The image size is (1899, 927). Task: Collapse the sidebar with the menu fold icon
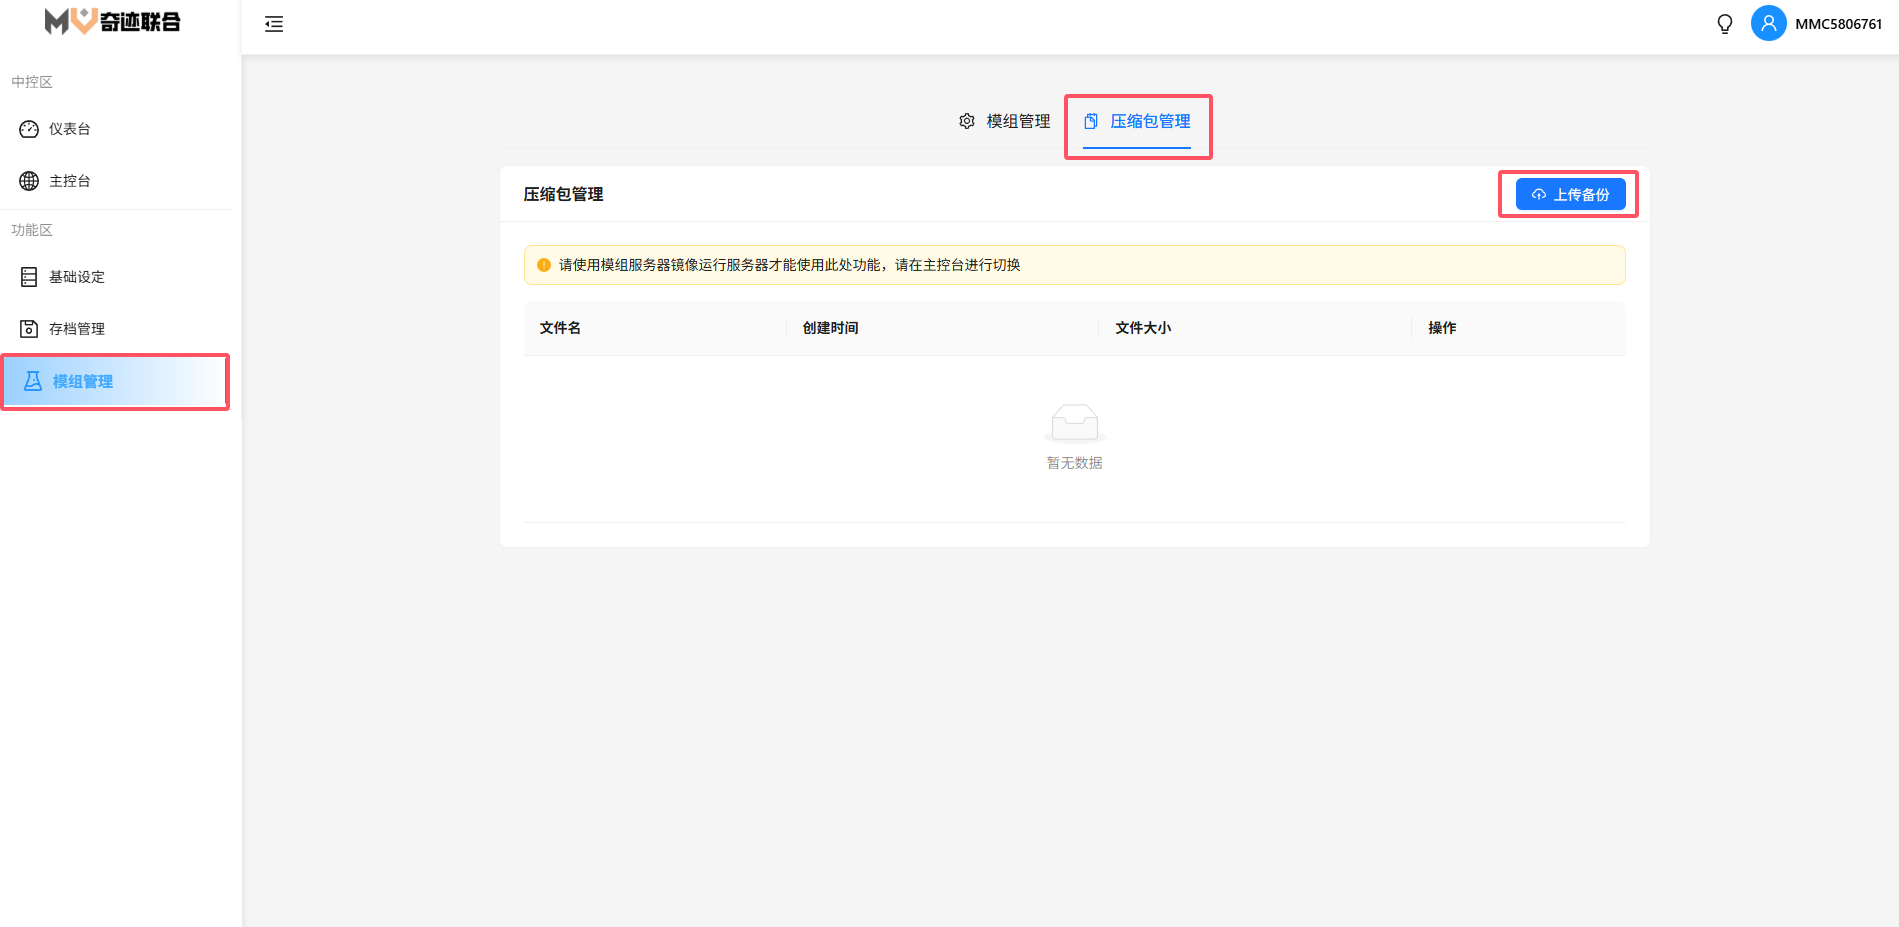coord(274,25)
